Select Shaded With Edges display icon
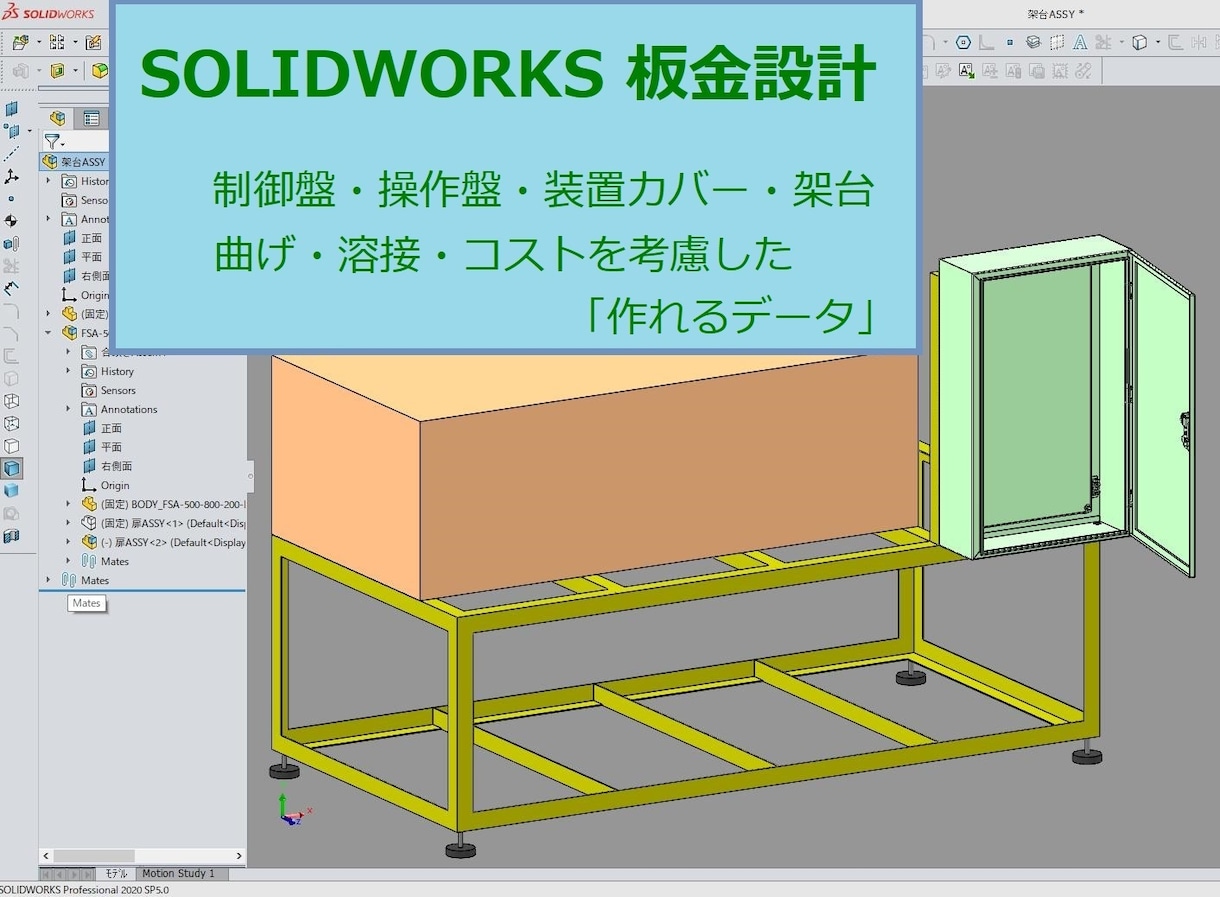This screenshot has width=1220, height=897. [x=11, y=468]
